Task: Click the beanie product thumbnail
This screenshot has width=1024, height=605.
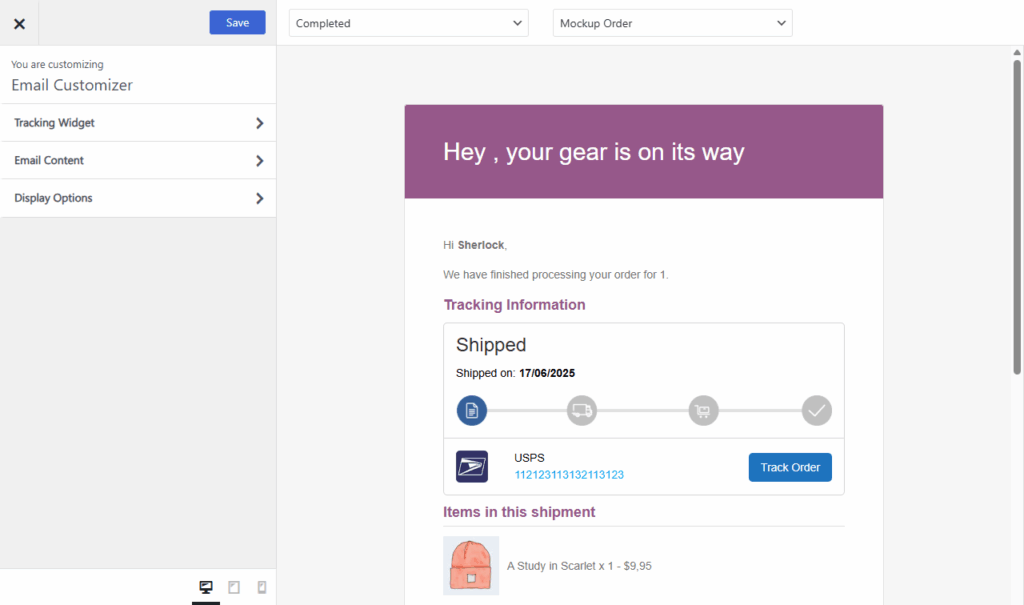Action: coord(471,565)
